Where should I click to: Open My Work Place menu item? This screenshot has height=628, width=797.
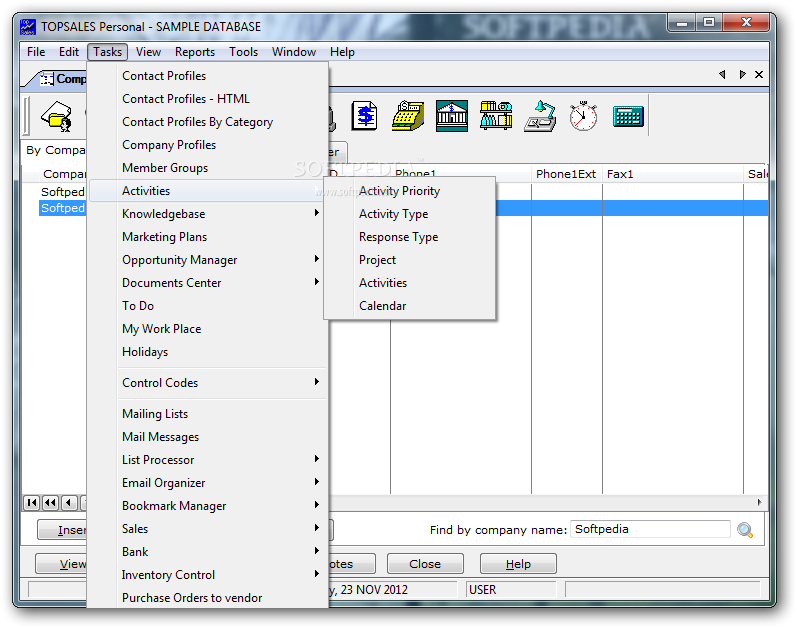(x=208, y=329)
